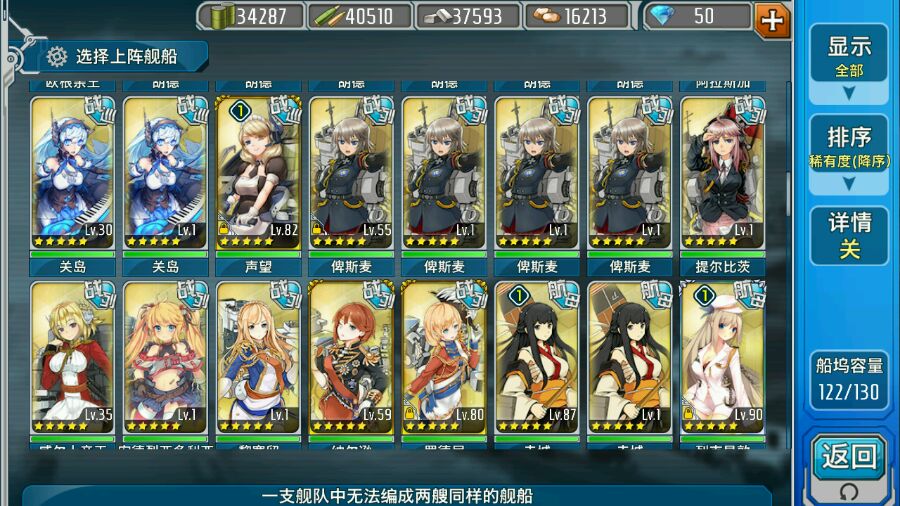Viewport: 900px width, 506px height.
Task: Click the gear icon beside 选择上阵舰船
Action: tap(57, 56)
